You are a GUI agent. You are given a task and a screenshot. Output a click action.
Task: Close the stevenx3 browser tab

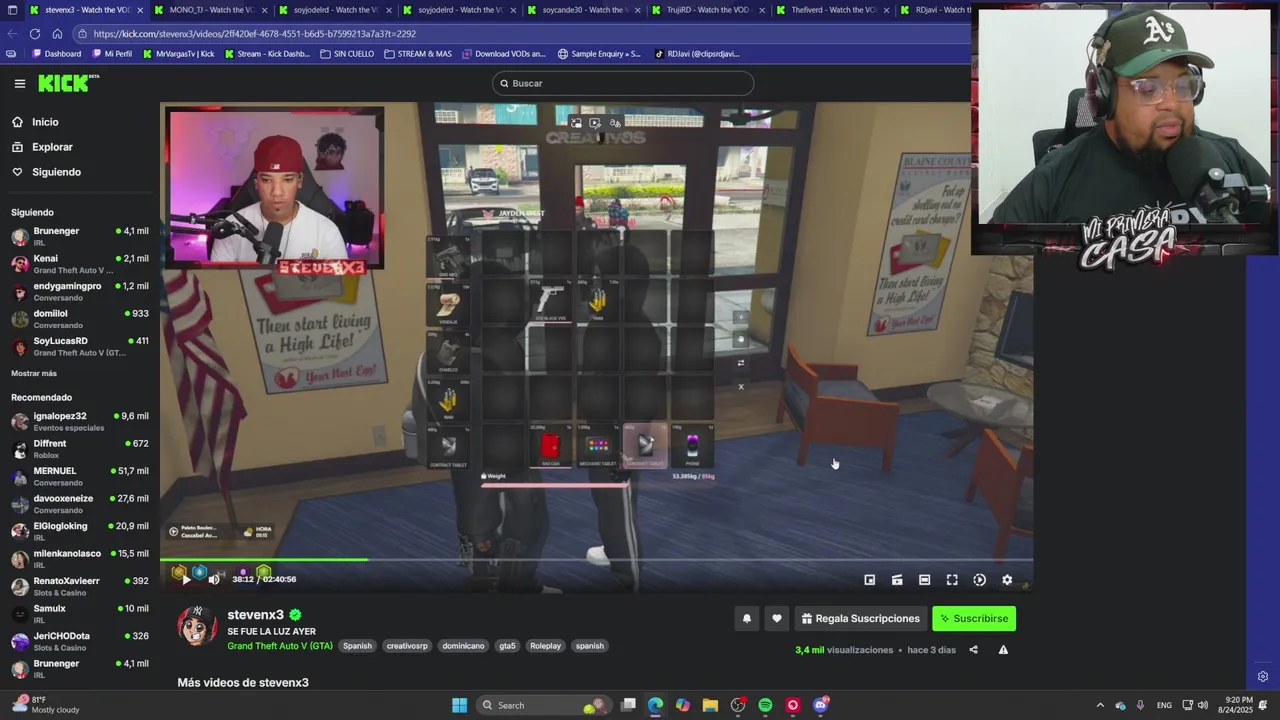pyautogui.click(x=140, y=10)
